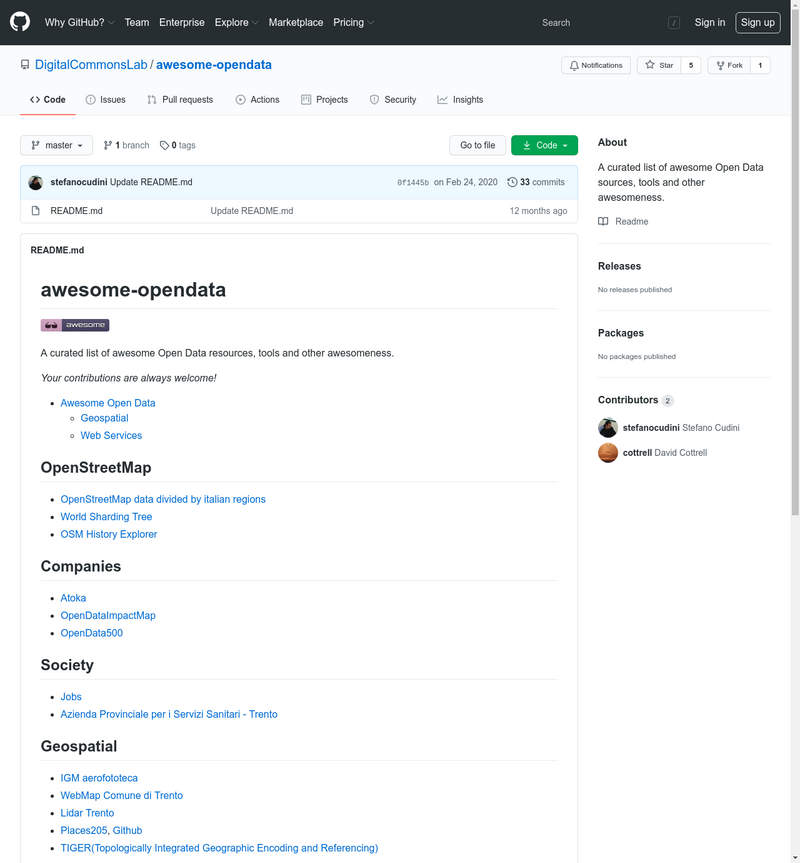Open commit hash 0f1445b
Image resolution: width=800 pixels, height=863 pixels.
(x=413, y=183)
